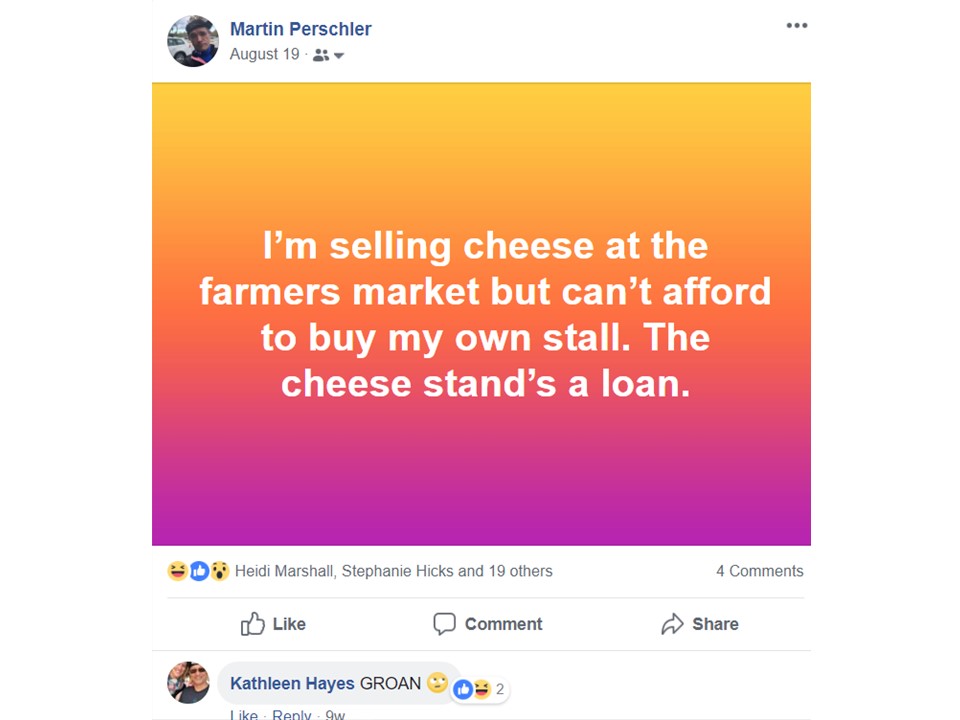Viewport: 960px width, 720px height.
Task: Open the three-dot post options menu
Action: click(x=797, y=25)
